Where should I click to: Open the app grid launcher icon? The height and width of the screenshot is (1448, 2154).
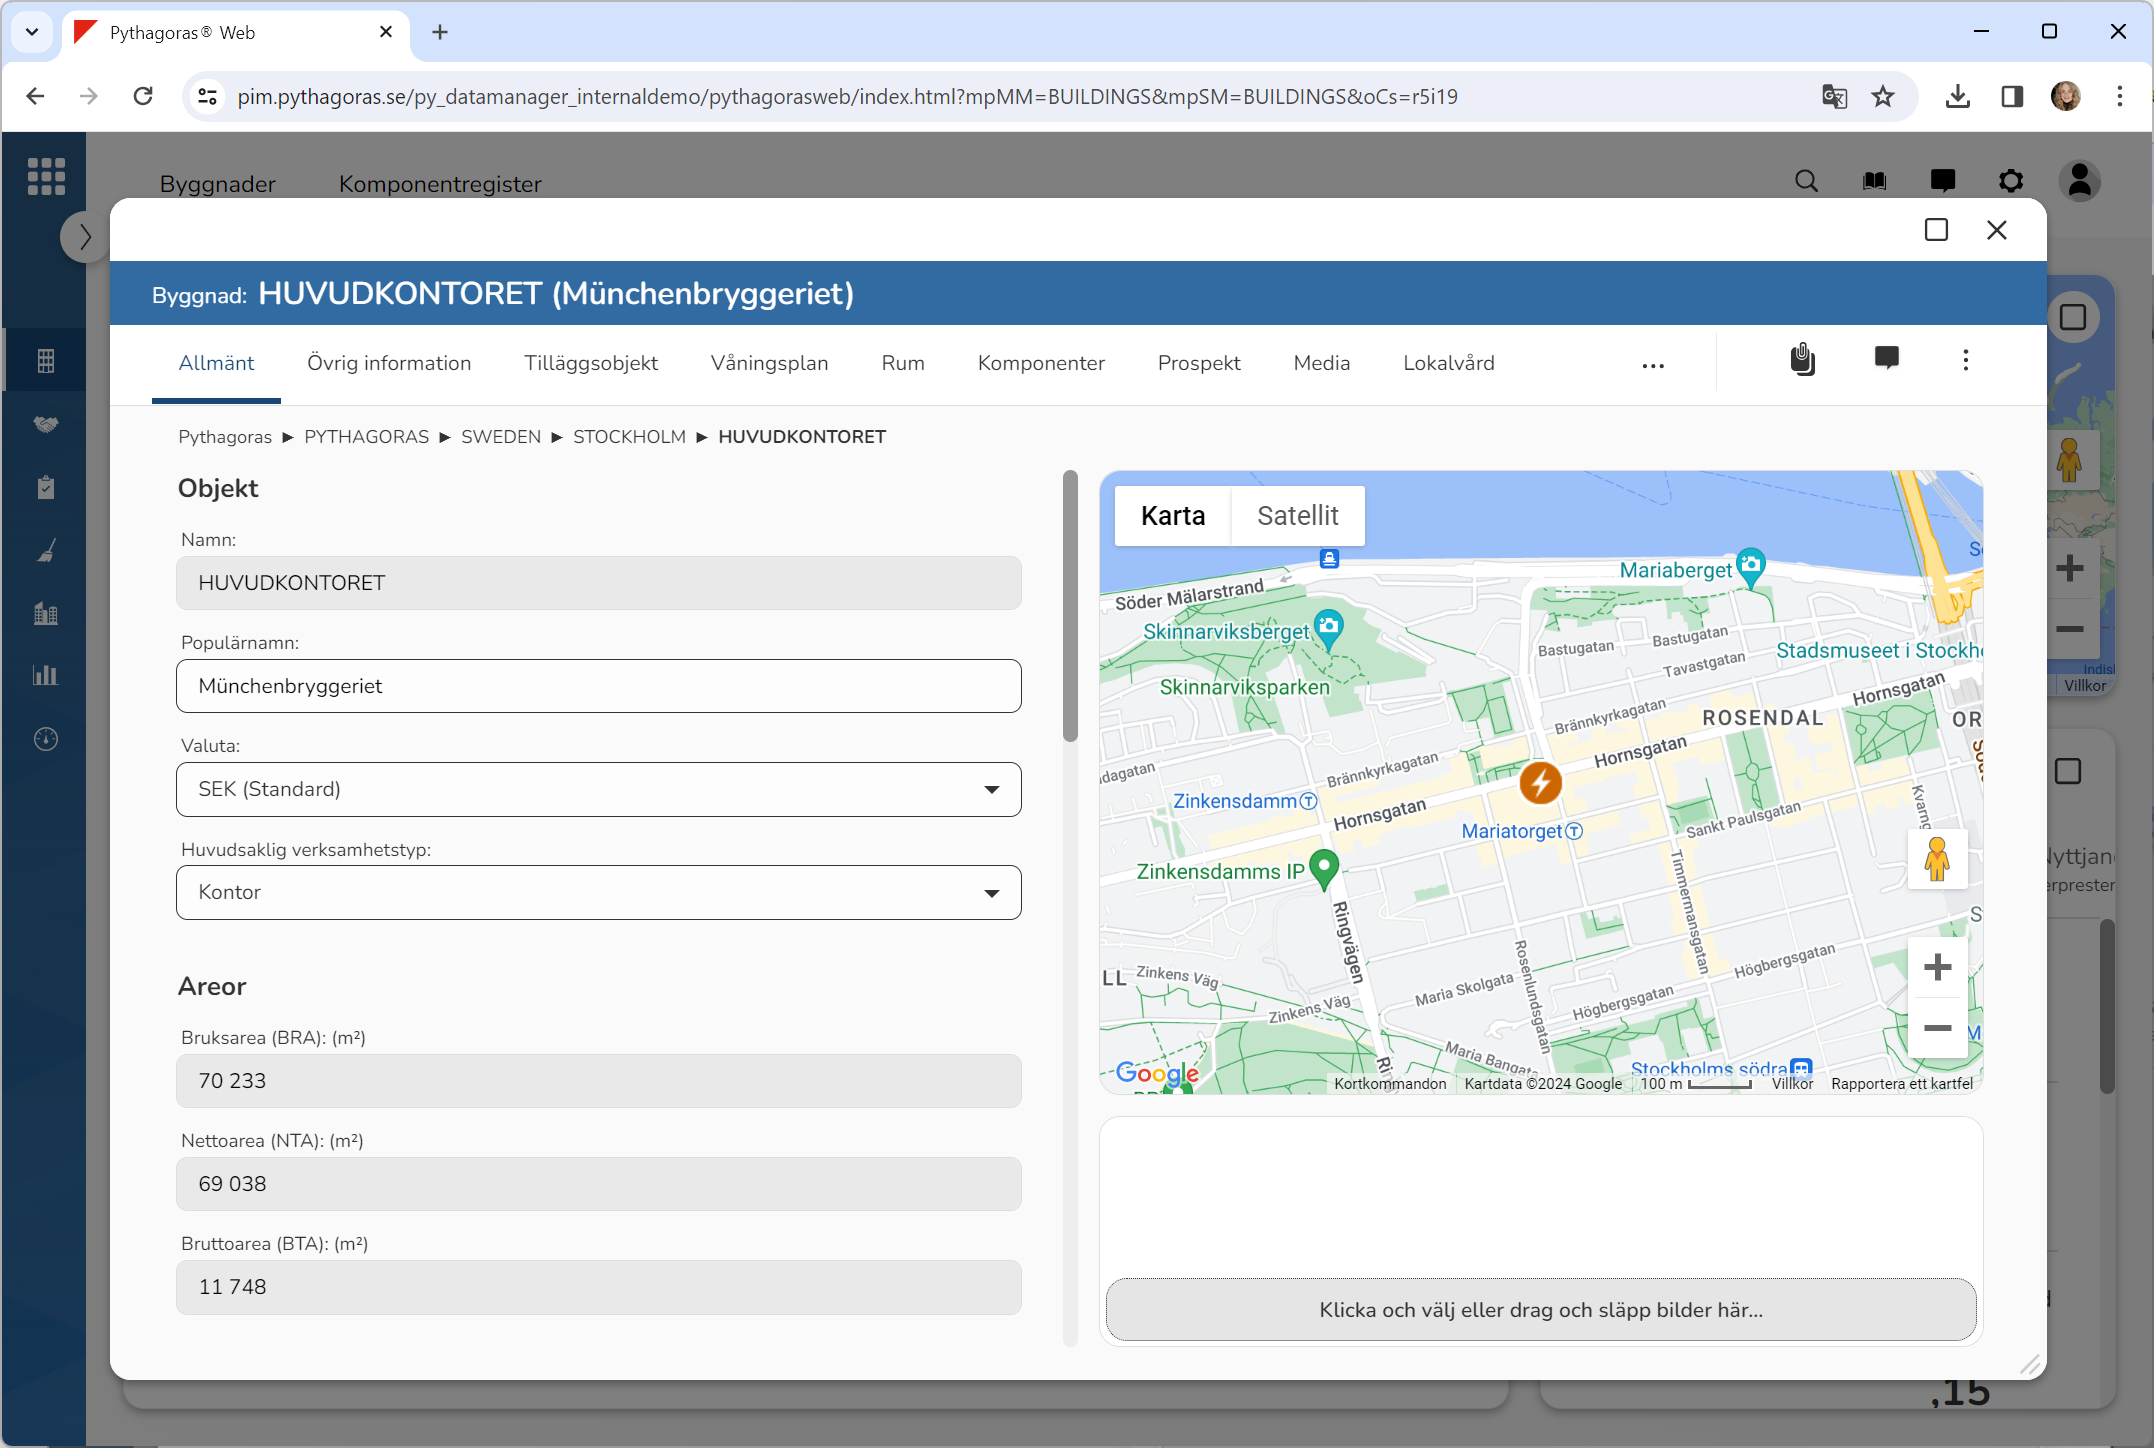(46, 177)
